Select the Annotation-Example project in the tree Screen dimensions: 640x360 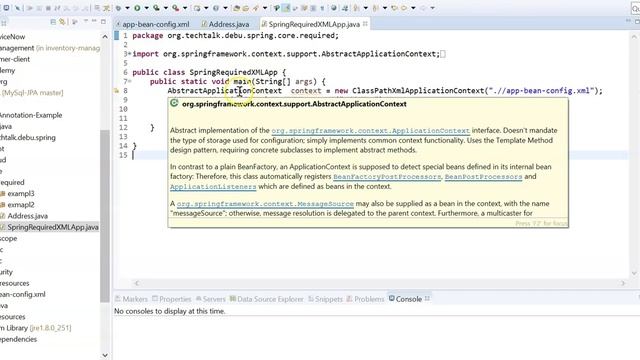[x=31, y=115]
